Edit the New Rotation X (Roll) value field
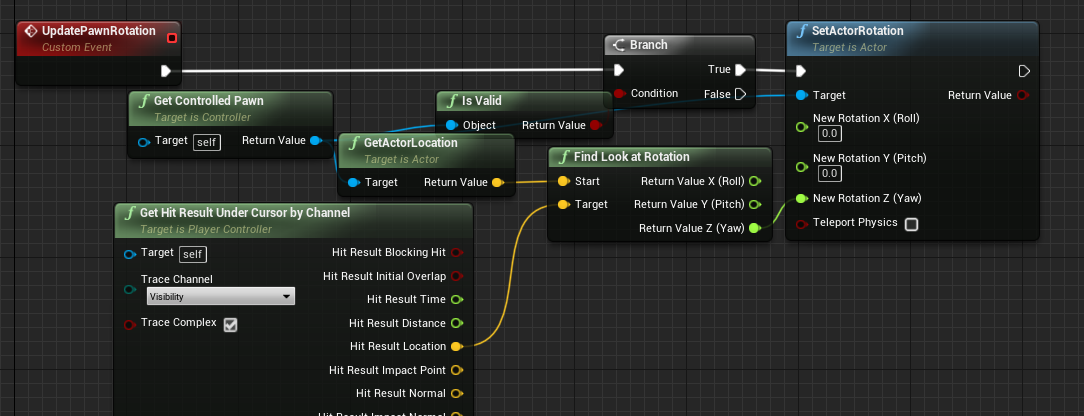This screenshot has width=1084, height=416. coord(829,133)
